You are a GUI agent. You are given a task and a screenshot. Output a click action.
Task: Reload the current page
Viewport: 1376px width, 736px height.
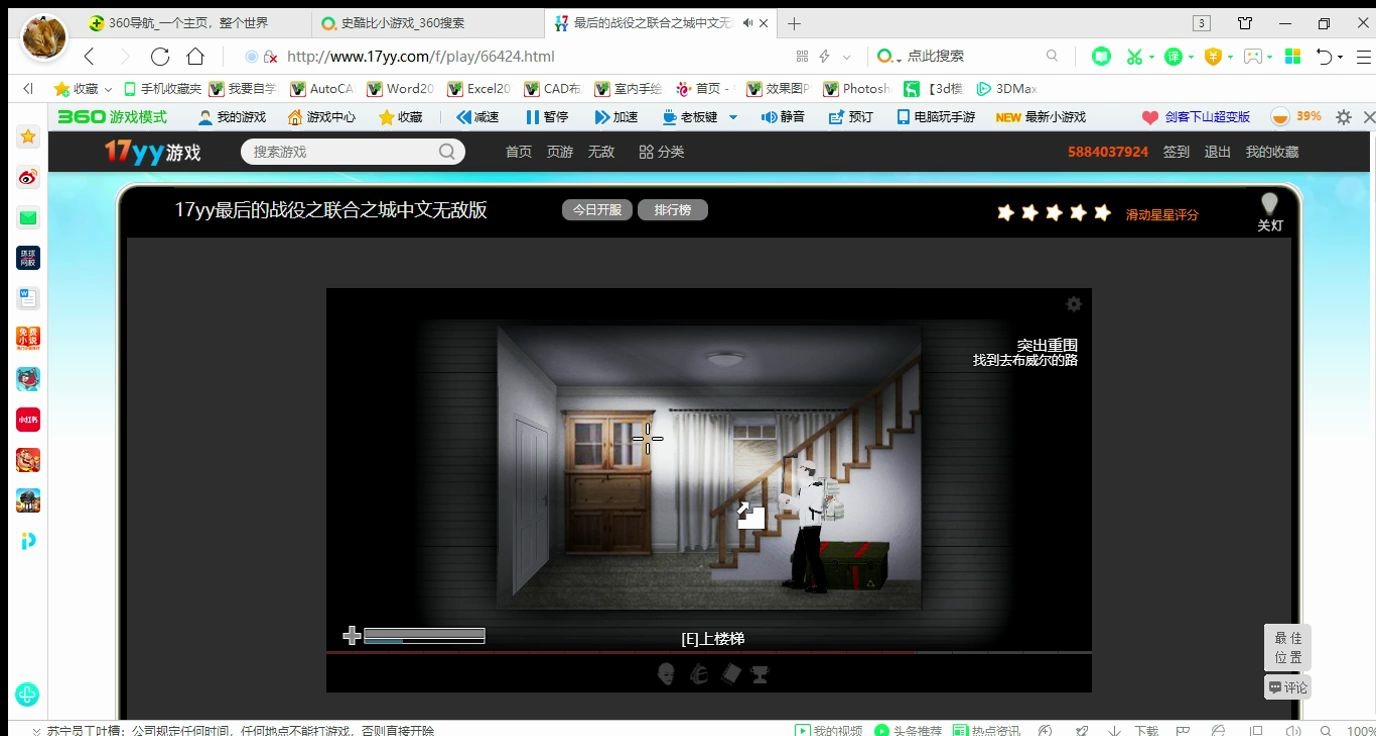coord(160,56)
